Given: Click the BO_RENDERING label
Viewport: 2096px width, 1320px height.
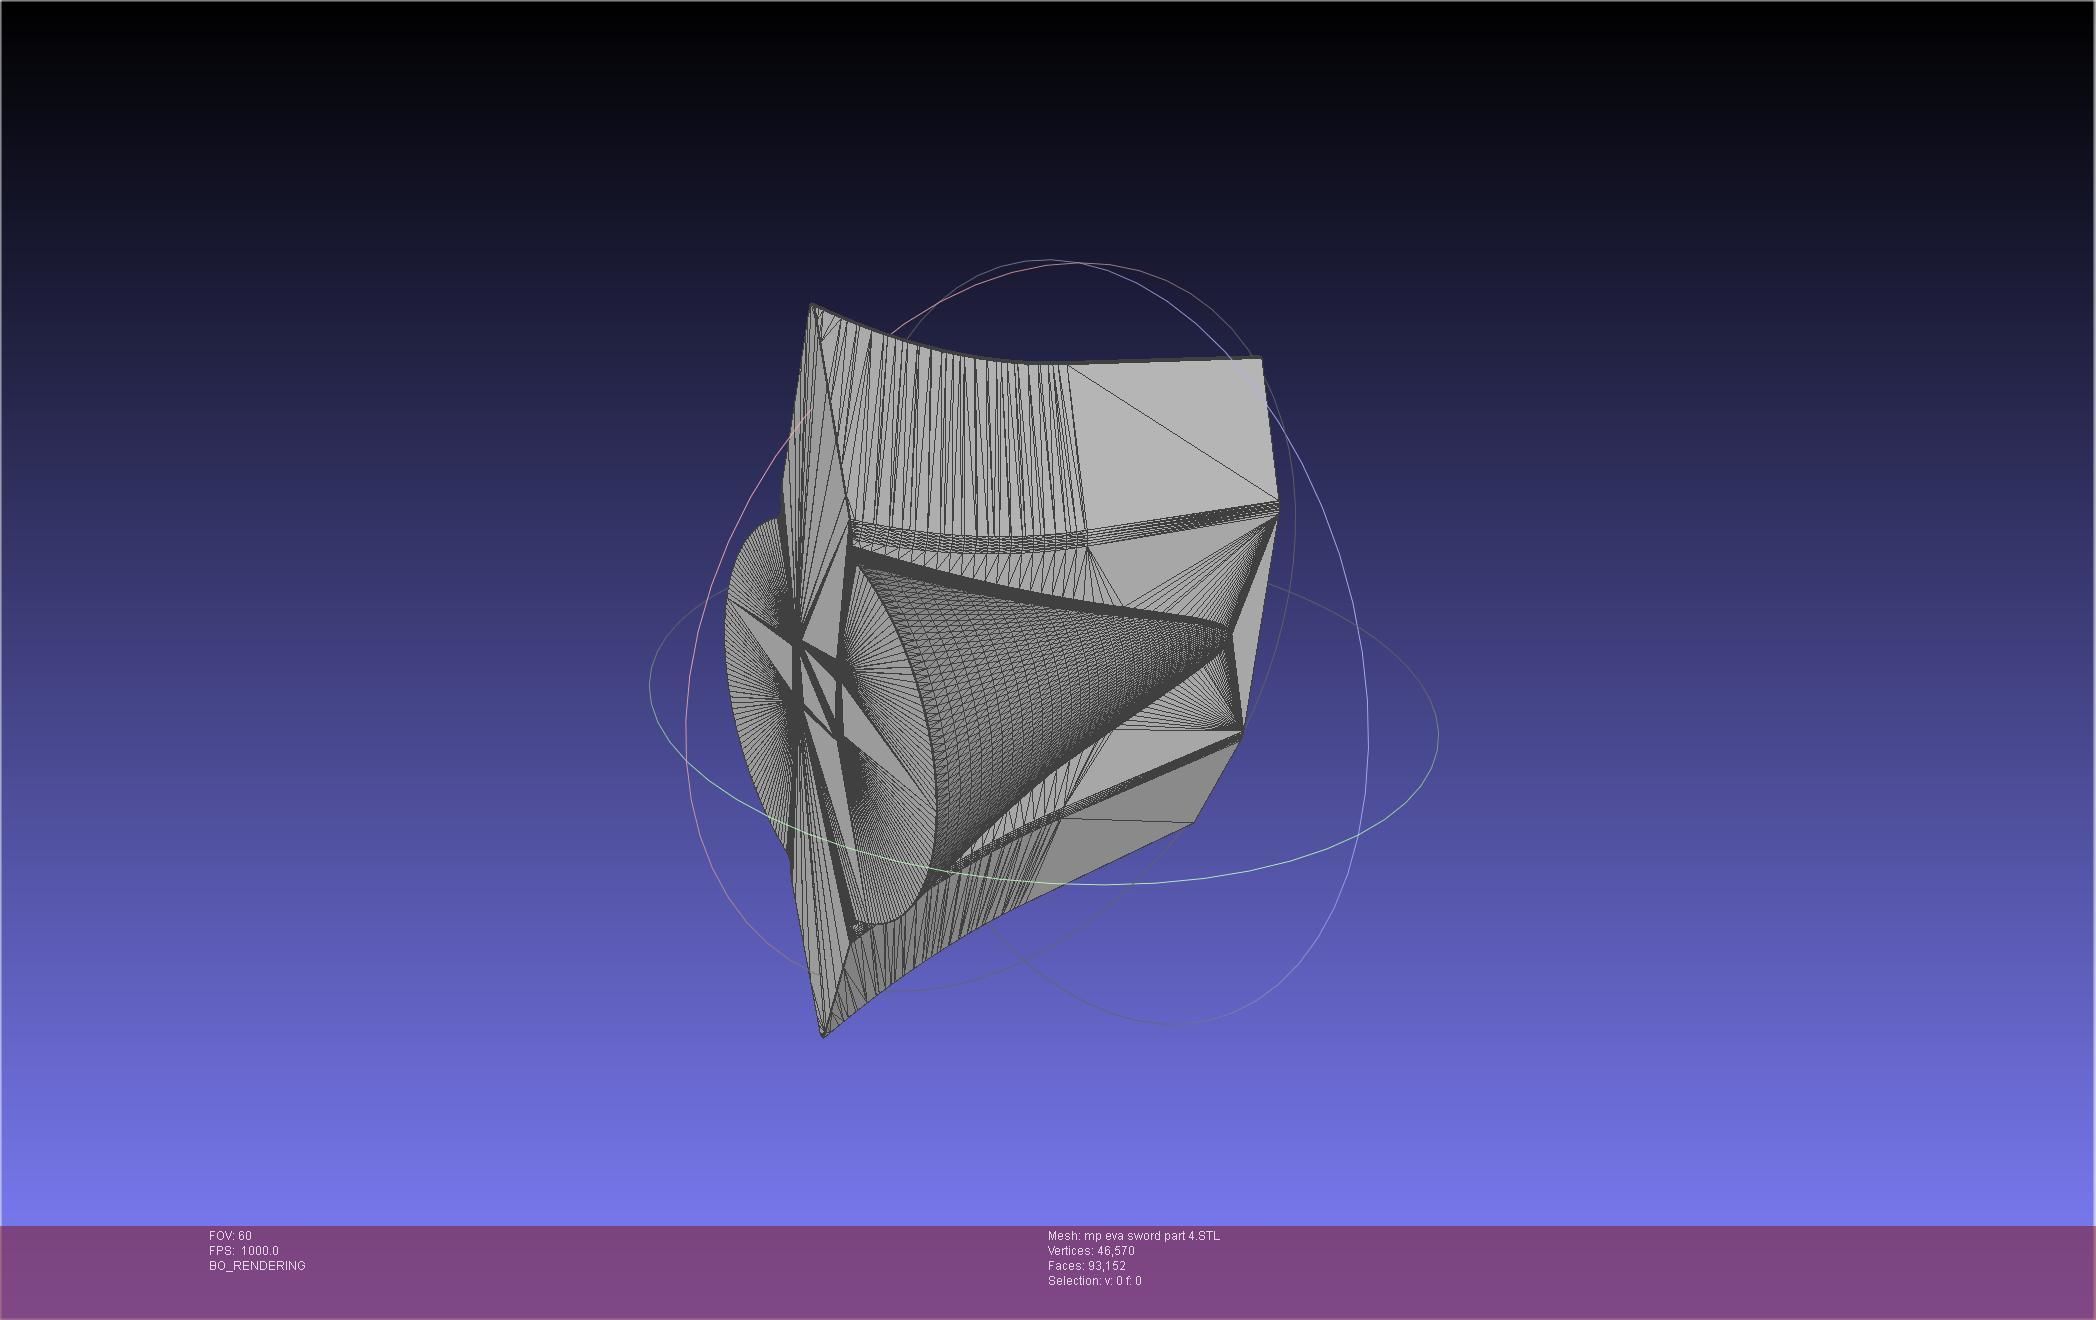Looking at the screenshot, I should click(257, 1266).
